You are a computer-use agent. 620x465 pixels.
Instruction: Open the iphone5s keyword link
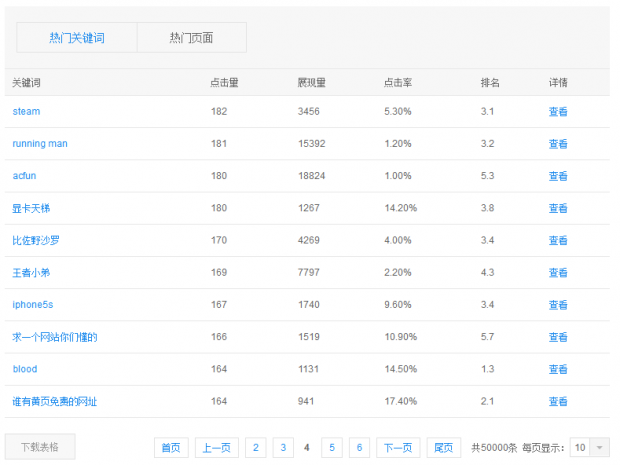point(33,304)
